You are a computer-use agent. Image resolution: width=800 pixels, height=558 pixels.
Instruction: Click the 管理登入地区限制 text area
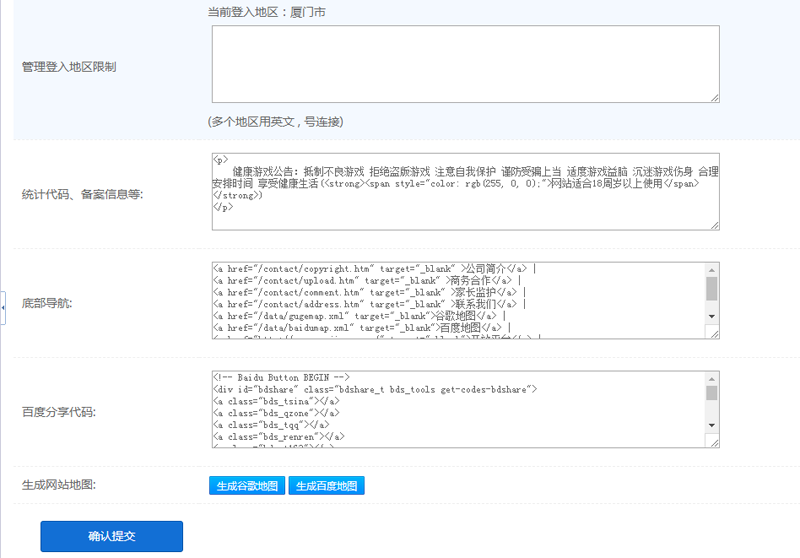tap(465, 64)
